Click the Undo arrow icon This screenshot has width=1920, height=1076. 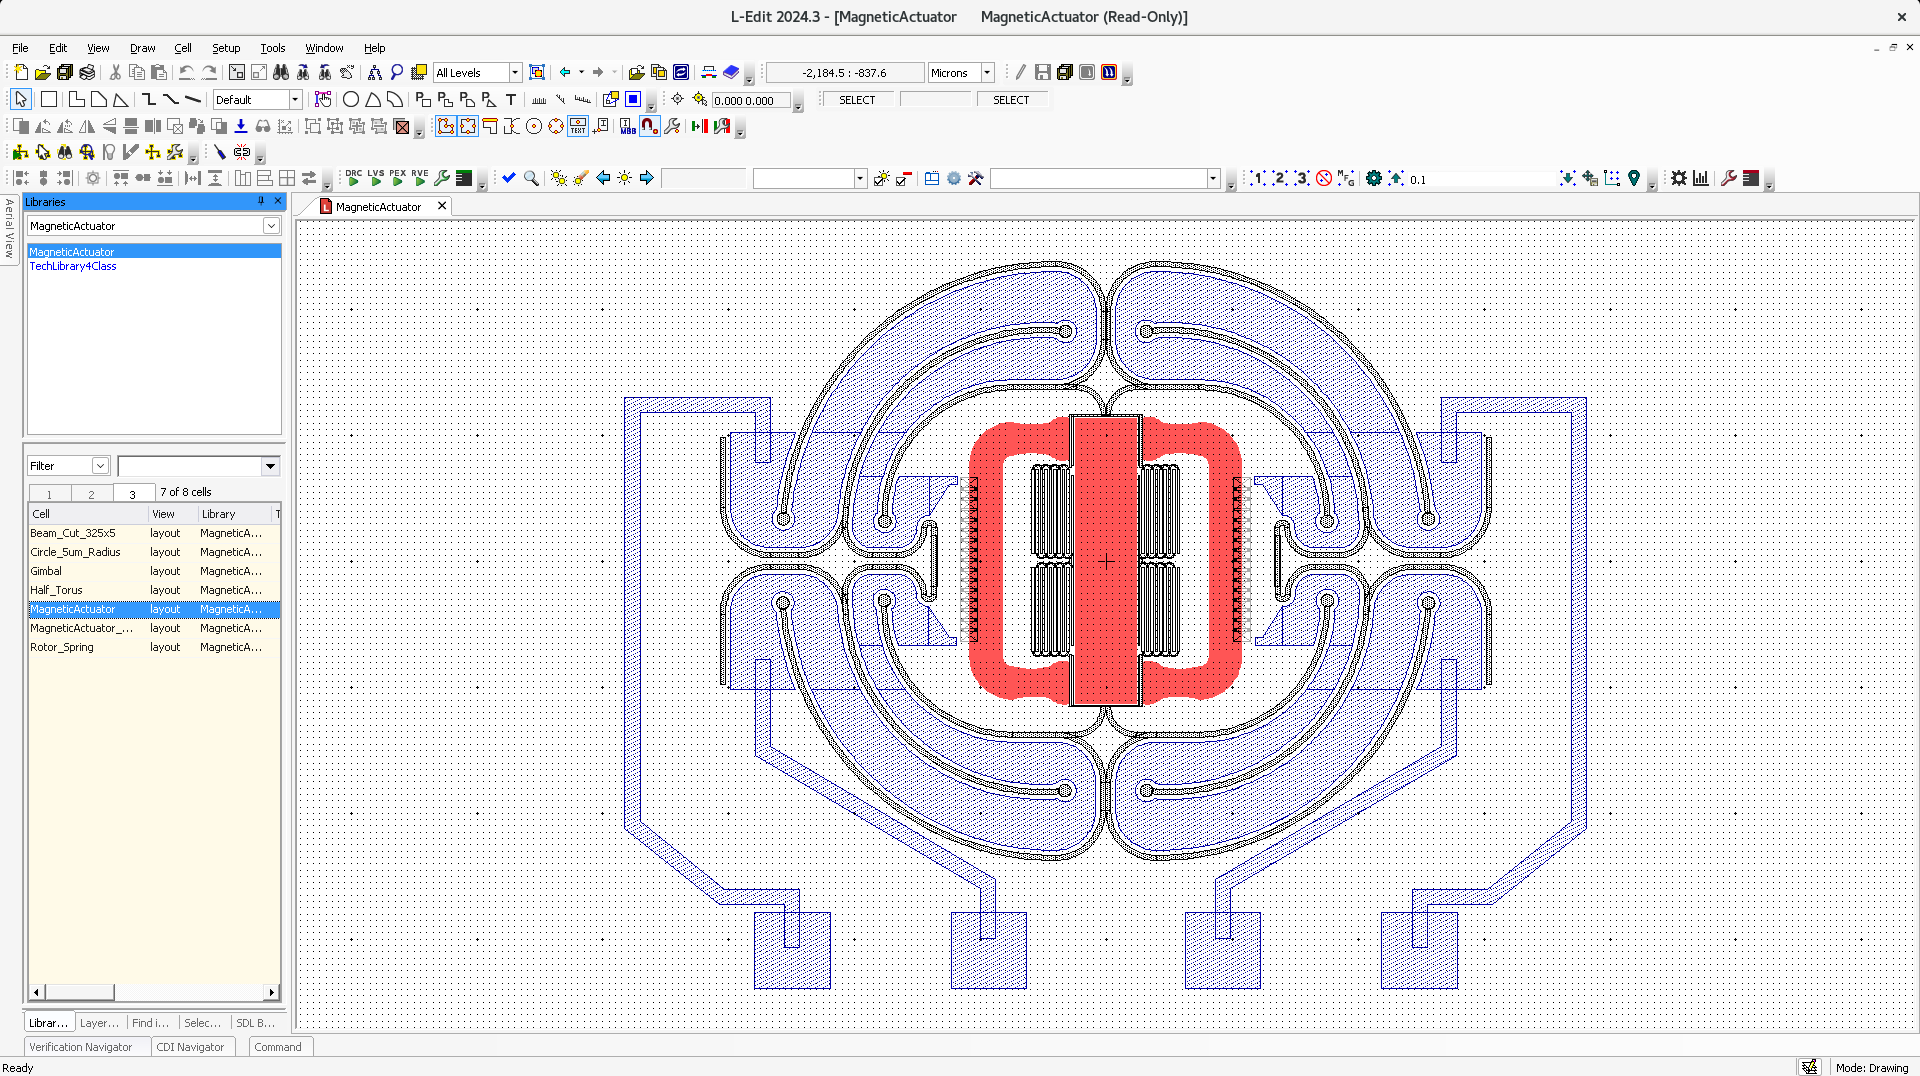(x=186, y=72)
